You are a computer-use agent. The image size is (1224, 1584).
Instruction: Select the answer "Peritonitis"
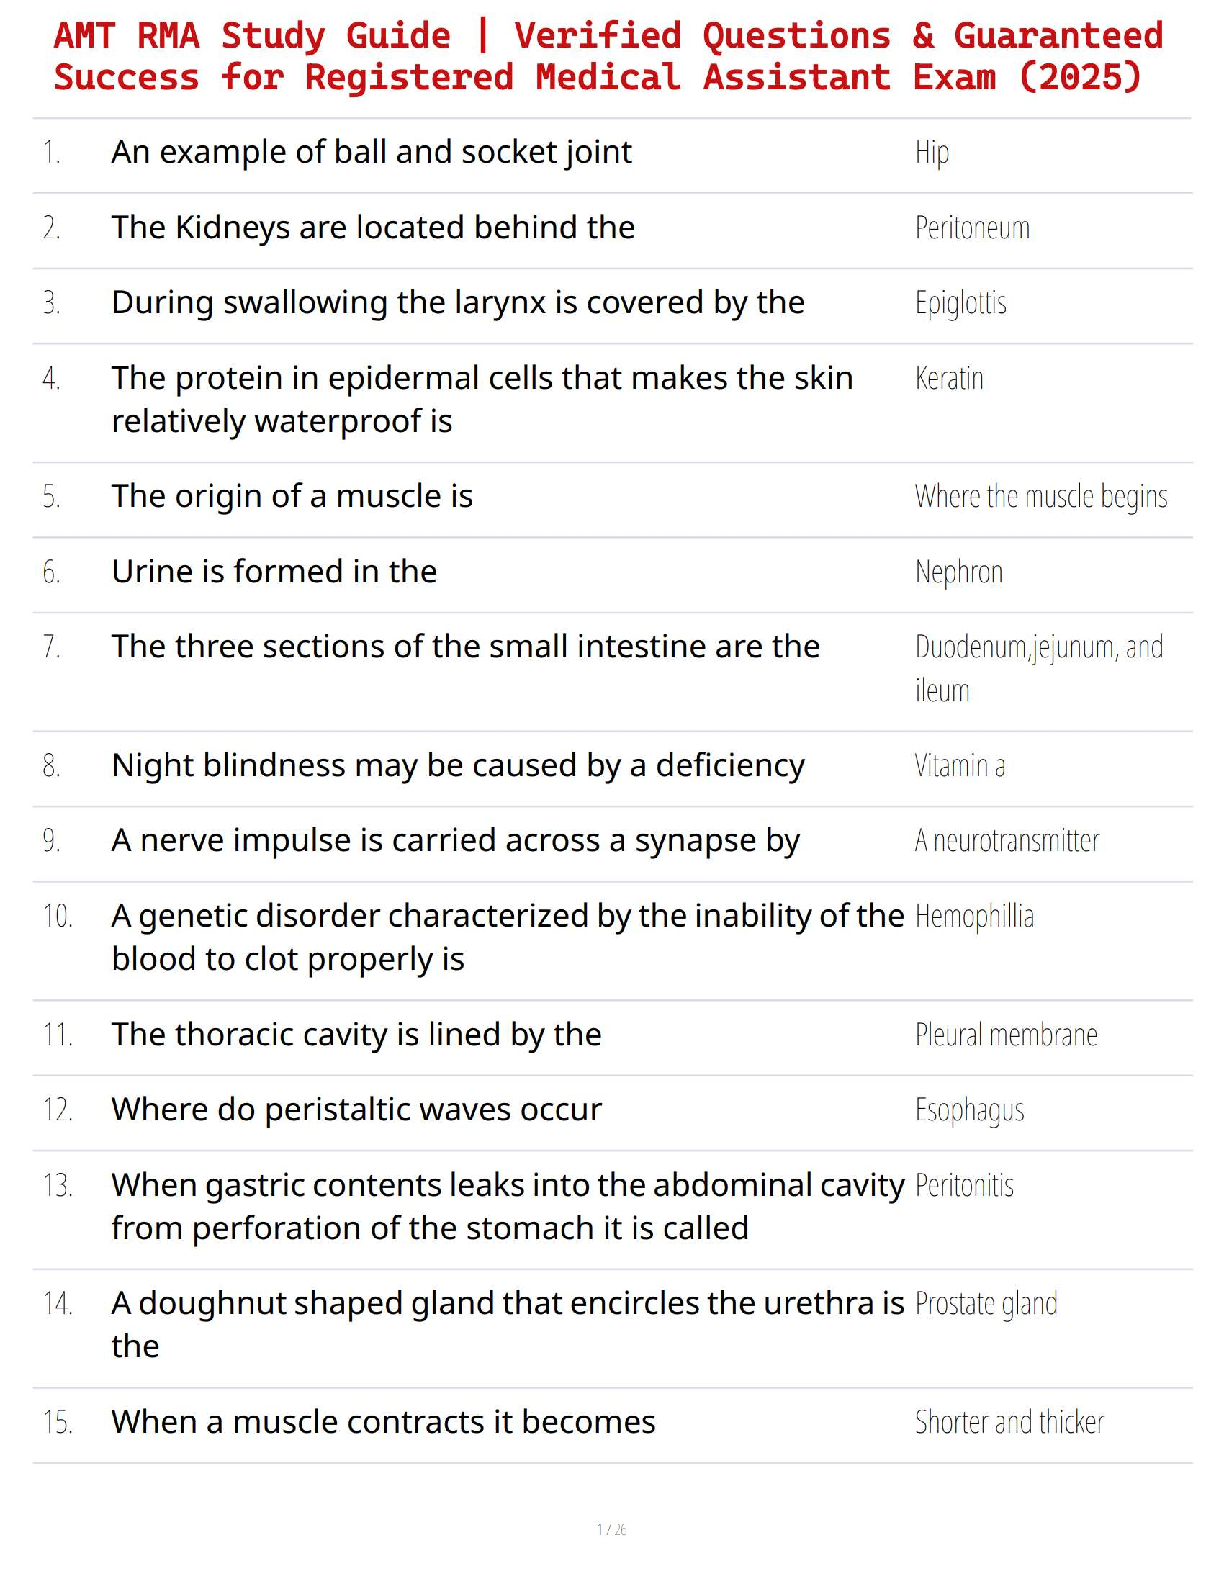[963, 1186]
